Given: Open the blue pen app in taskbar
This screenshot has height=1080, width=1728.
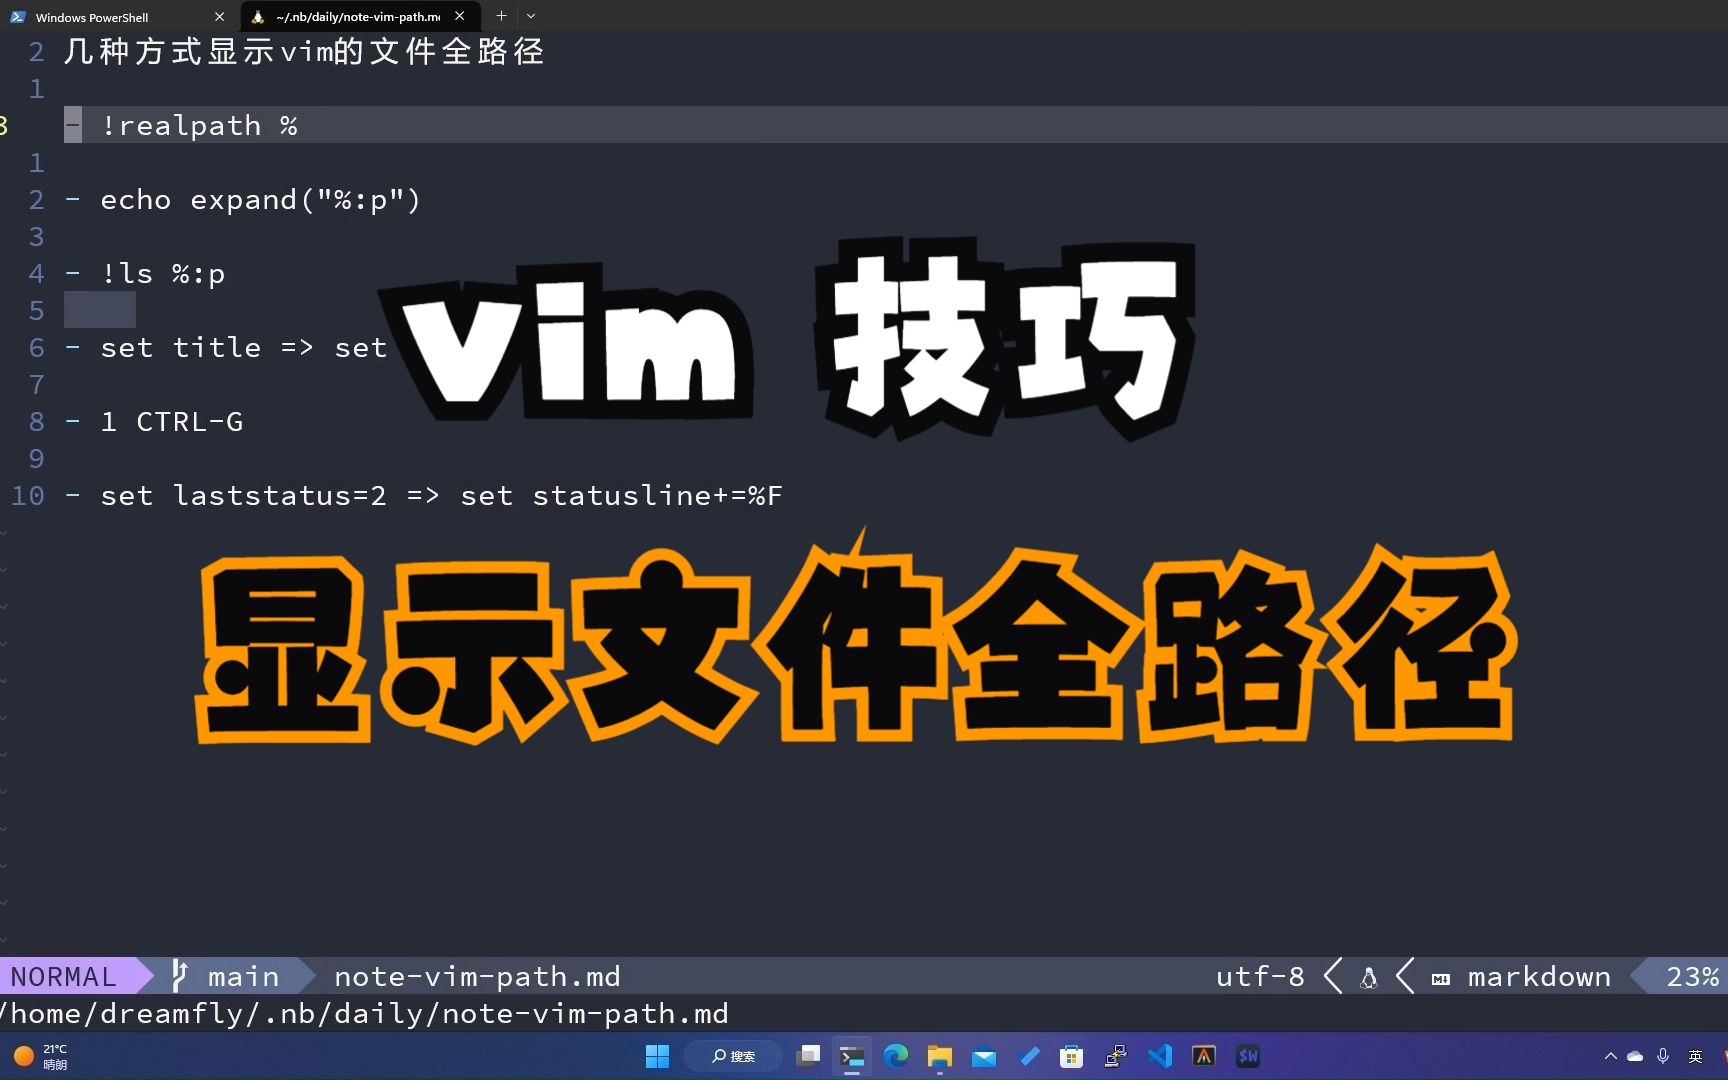Looking at the screenshot, I should [x=1028, y=1056].
